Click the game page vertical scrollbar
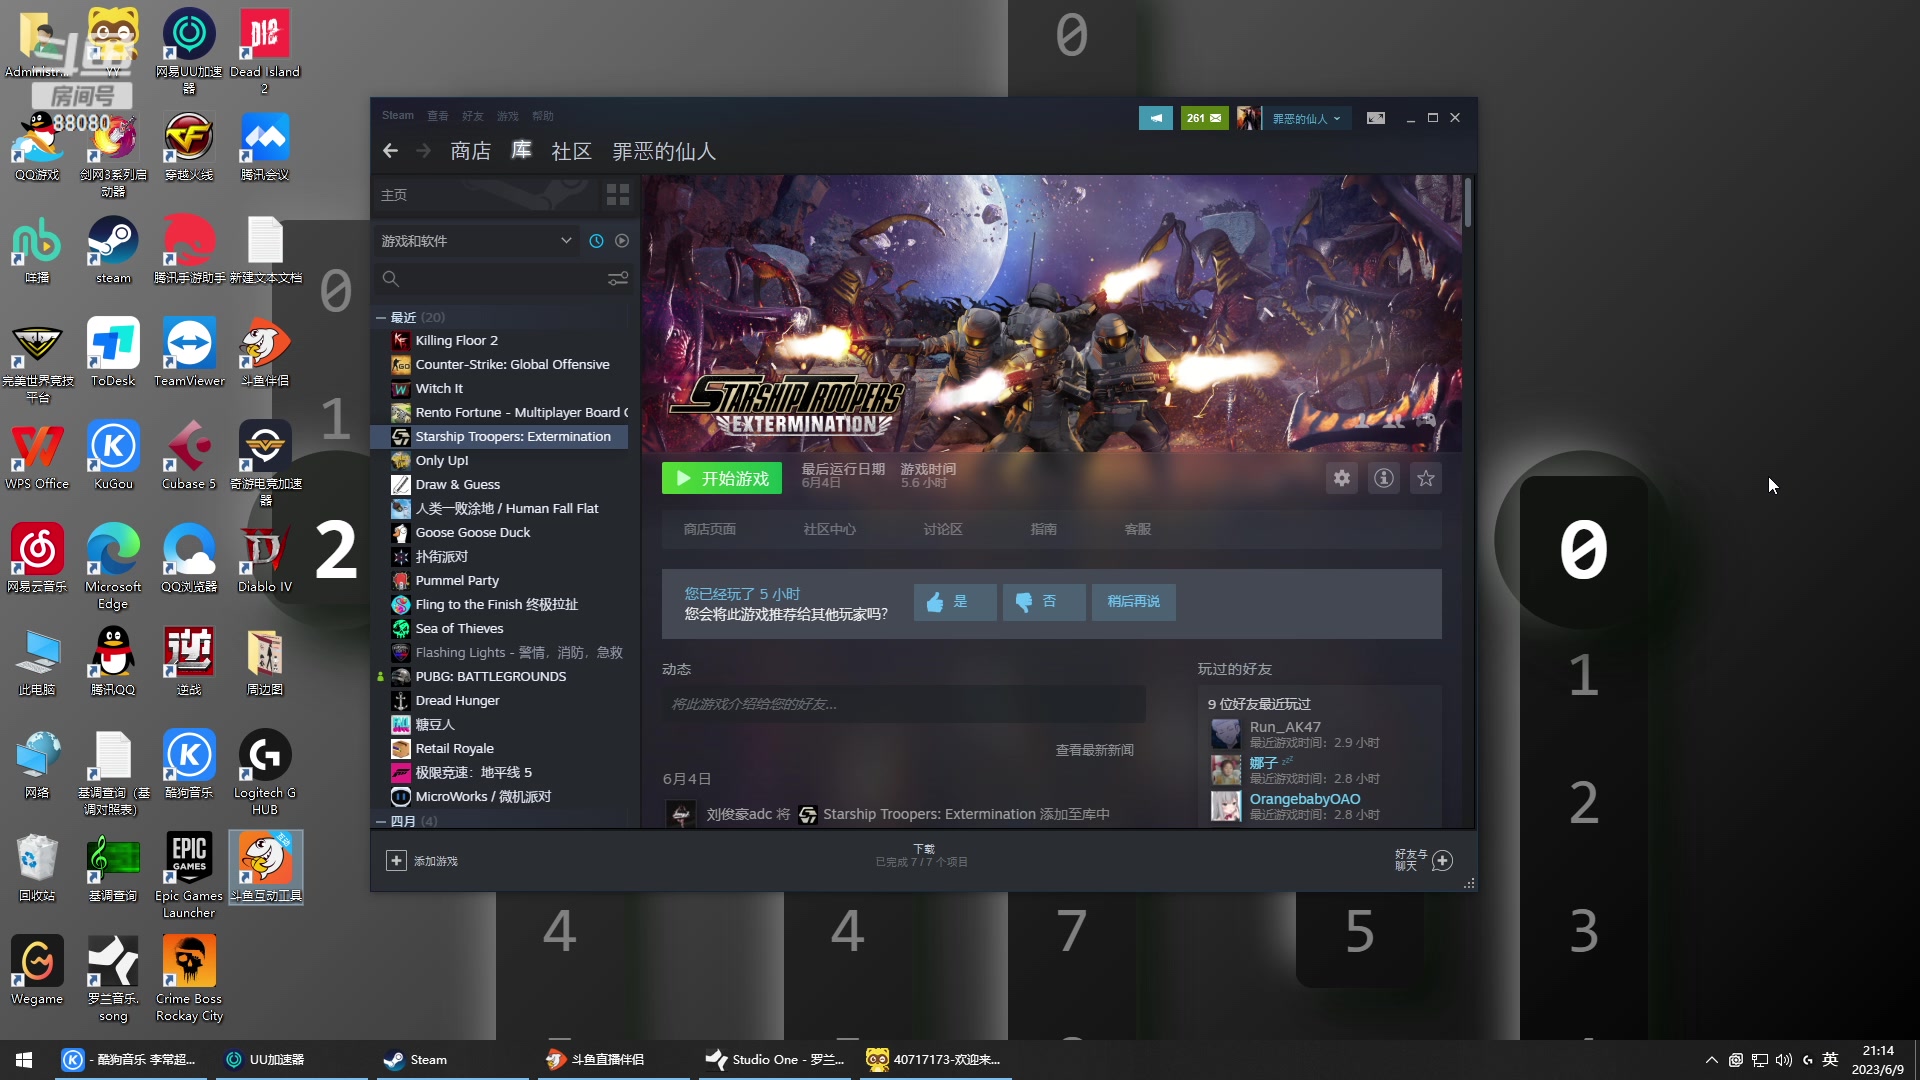The width and height of the screenshot is (1920, 1080). click(1467, 204)
